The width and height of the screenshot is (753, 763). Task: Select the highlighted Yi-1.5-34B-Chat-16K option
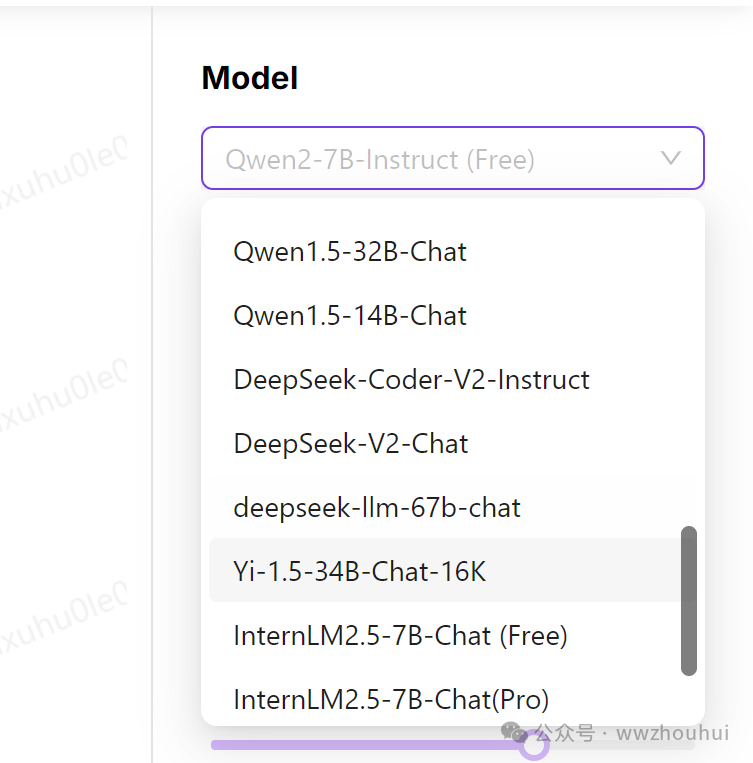pyautogui.click(x=360, y=571)
